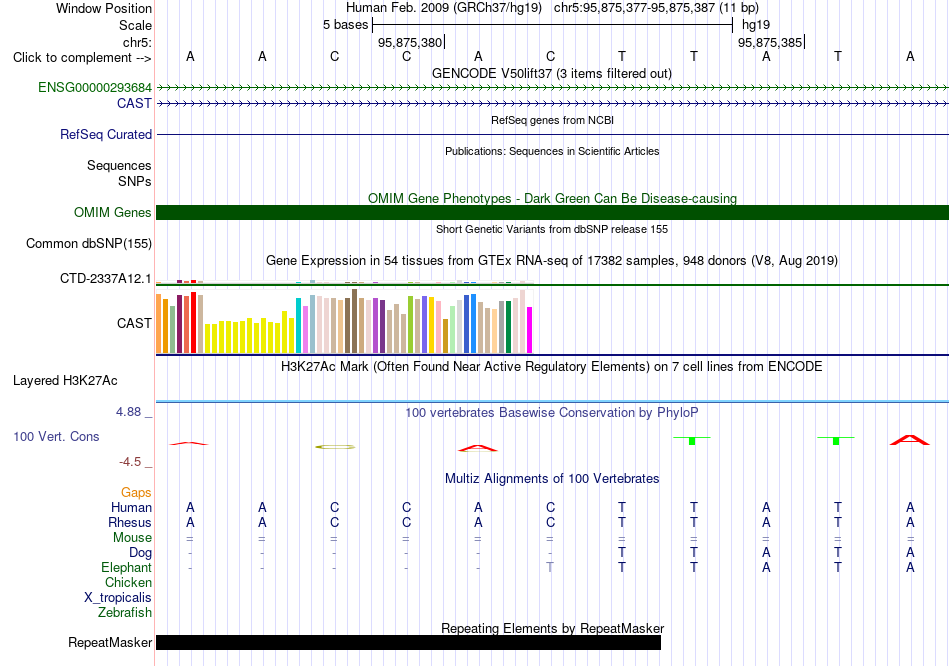Viewport: 950px width, 666px height.
Task: Click the SNPs track label
Action: [135, 181]
